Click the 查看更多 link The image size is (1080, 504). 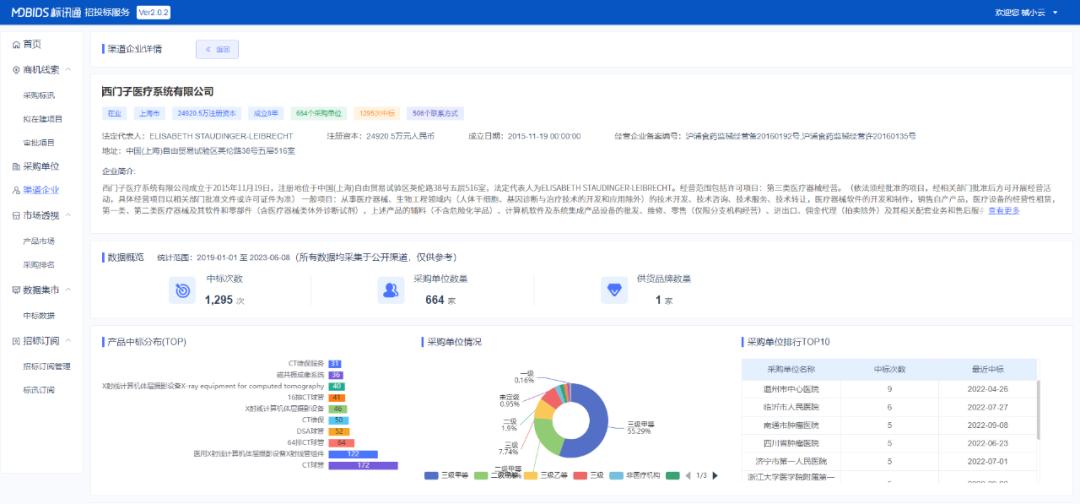[x=1004, y=211]
